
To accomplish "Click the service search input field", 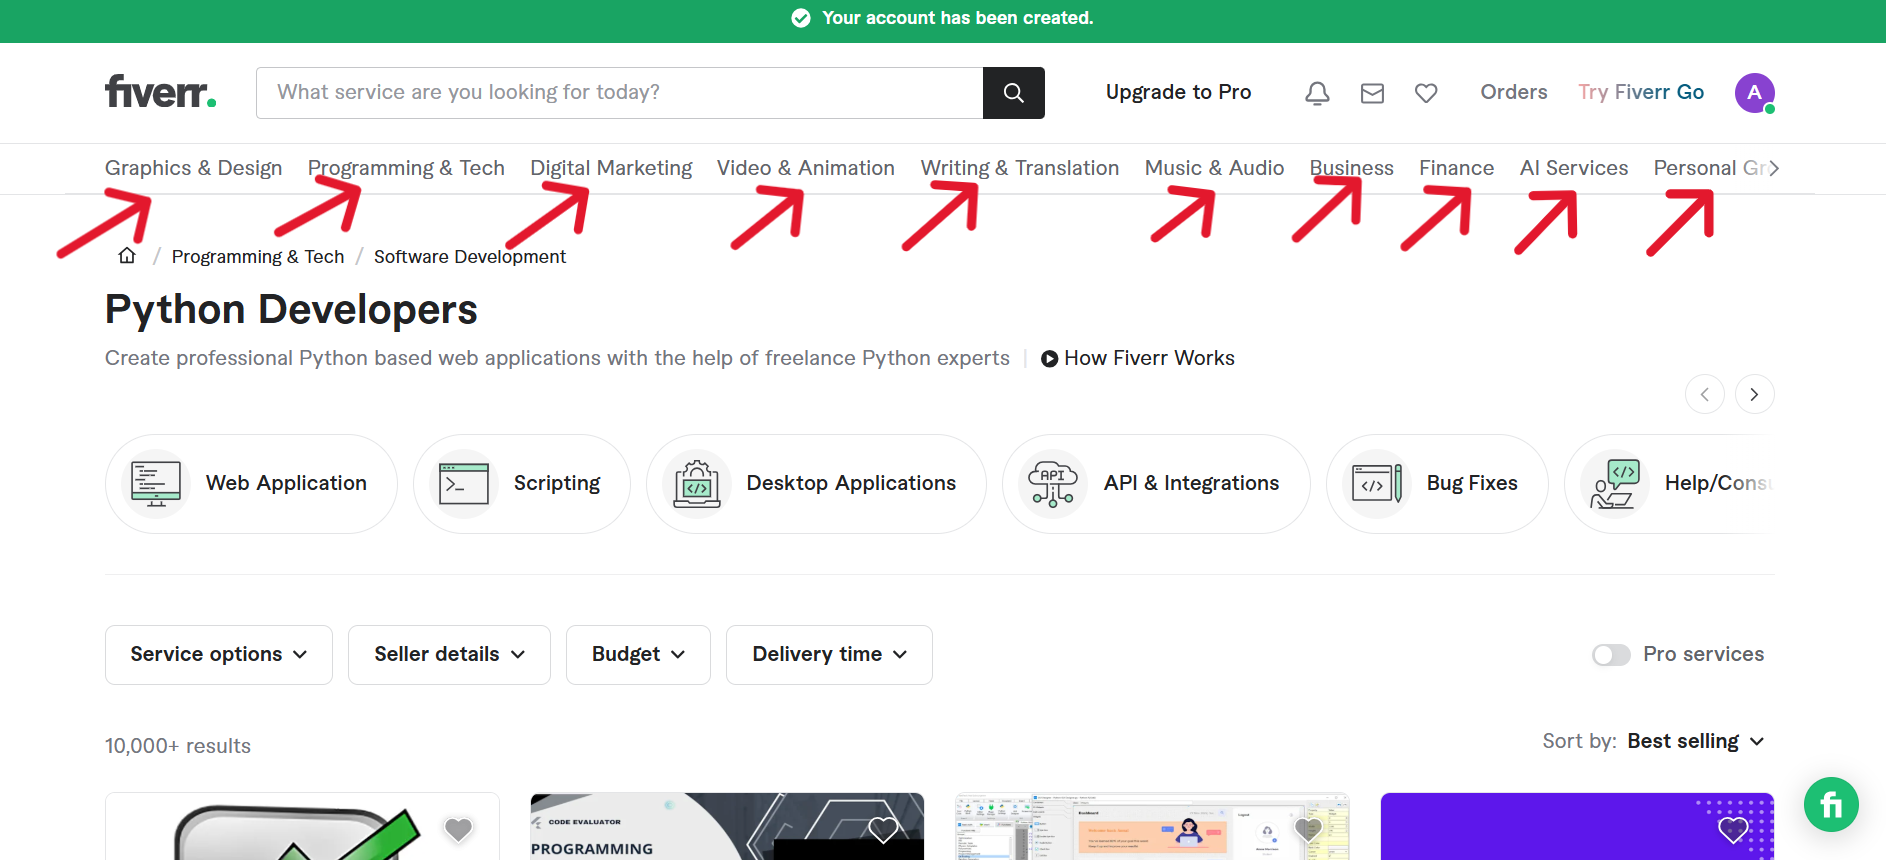I will (x=620, y=93).
